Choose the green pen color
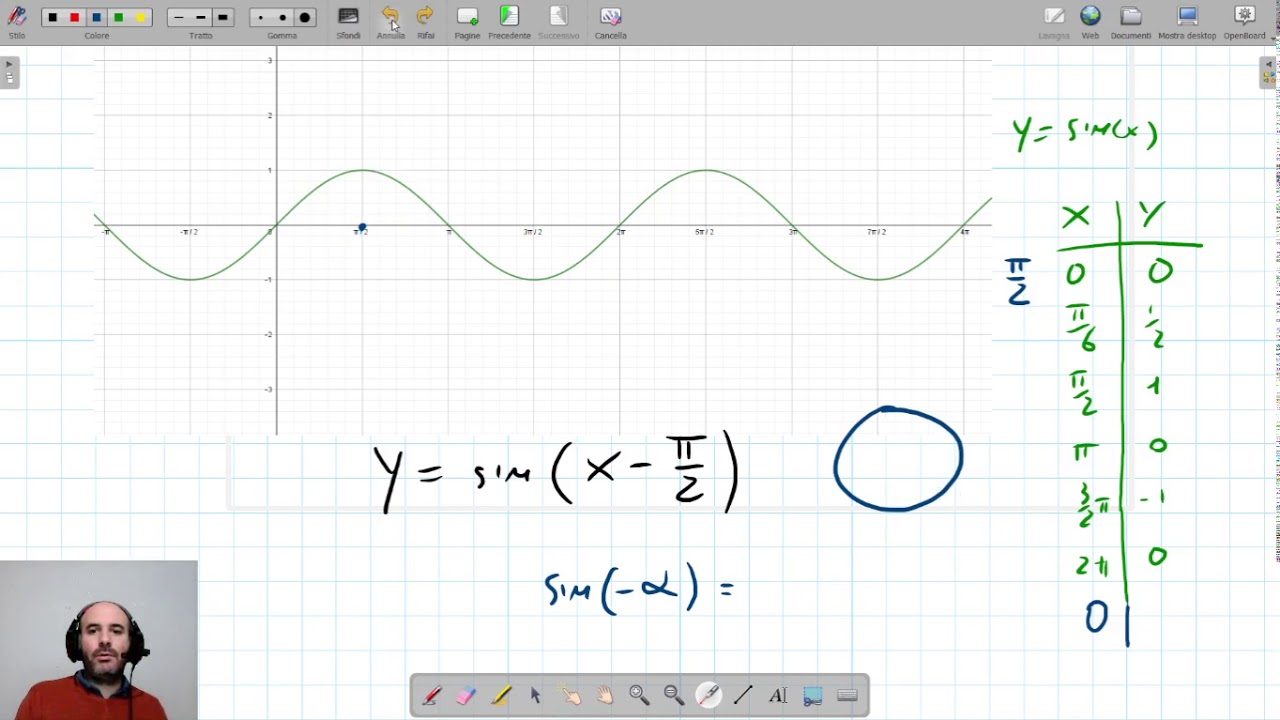This screenshot has height=720, width=1280. [x=119, y=18]
